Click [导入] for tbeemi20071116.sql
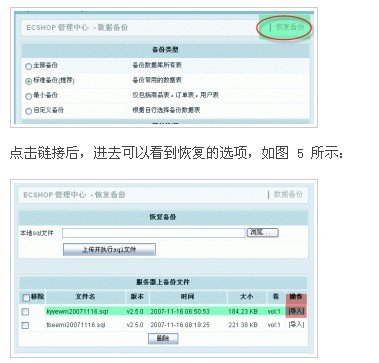Viewport: 379px width, 363px height. click(296, 324)
